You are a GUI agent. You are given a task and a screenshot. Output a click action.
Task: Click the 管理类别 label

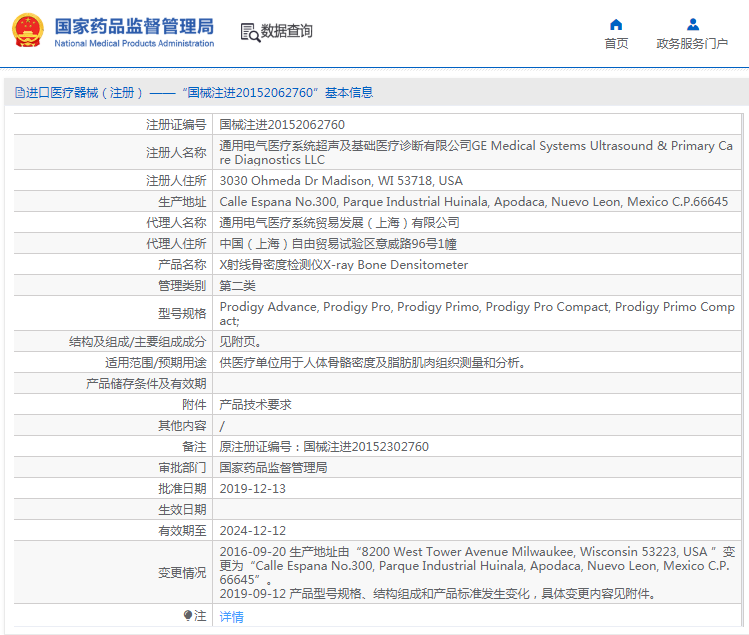tap(182, 286)
